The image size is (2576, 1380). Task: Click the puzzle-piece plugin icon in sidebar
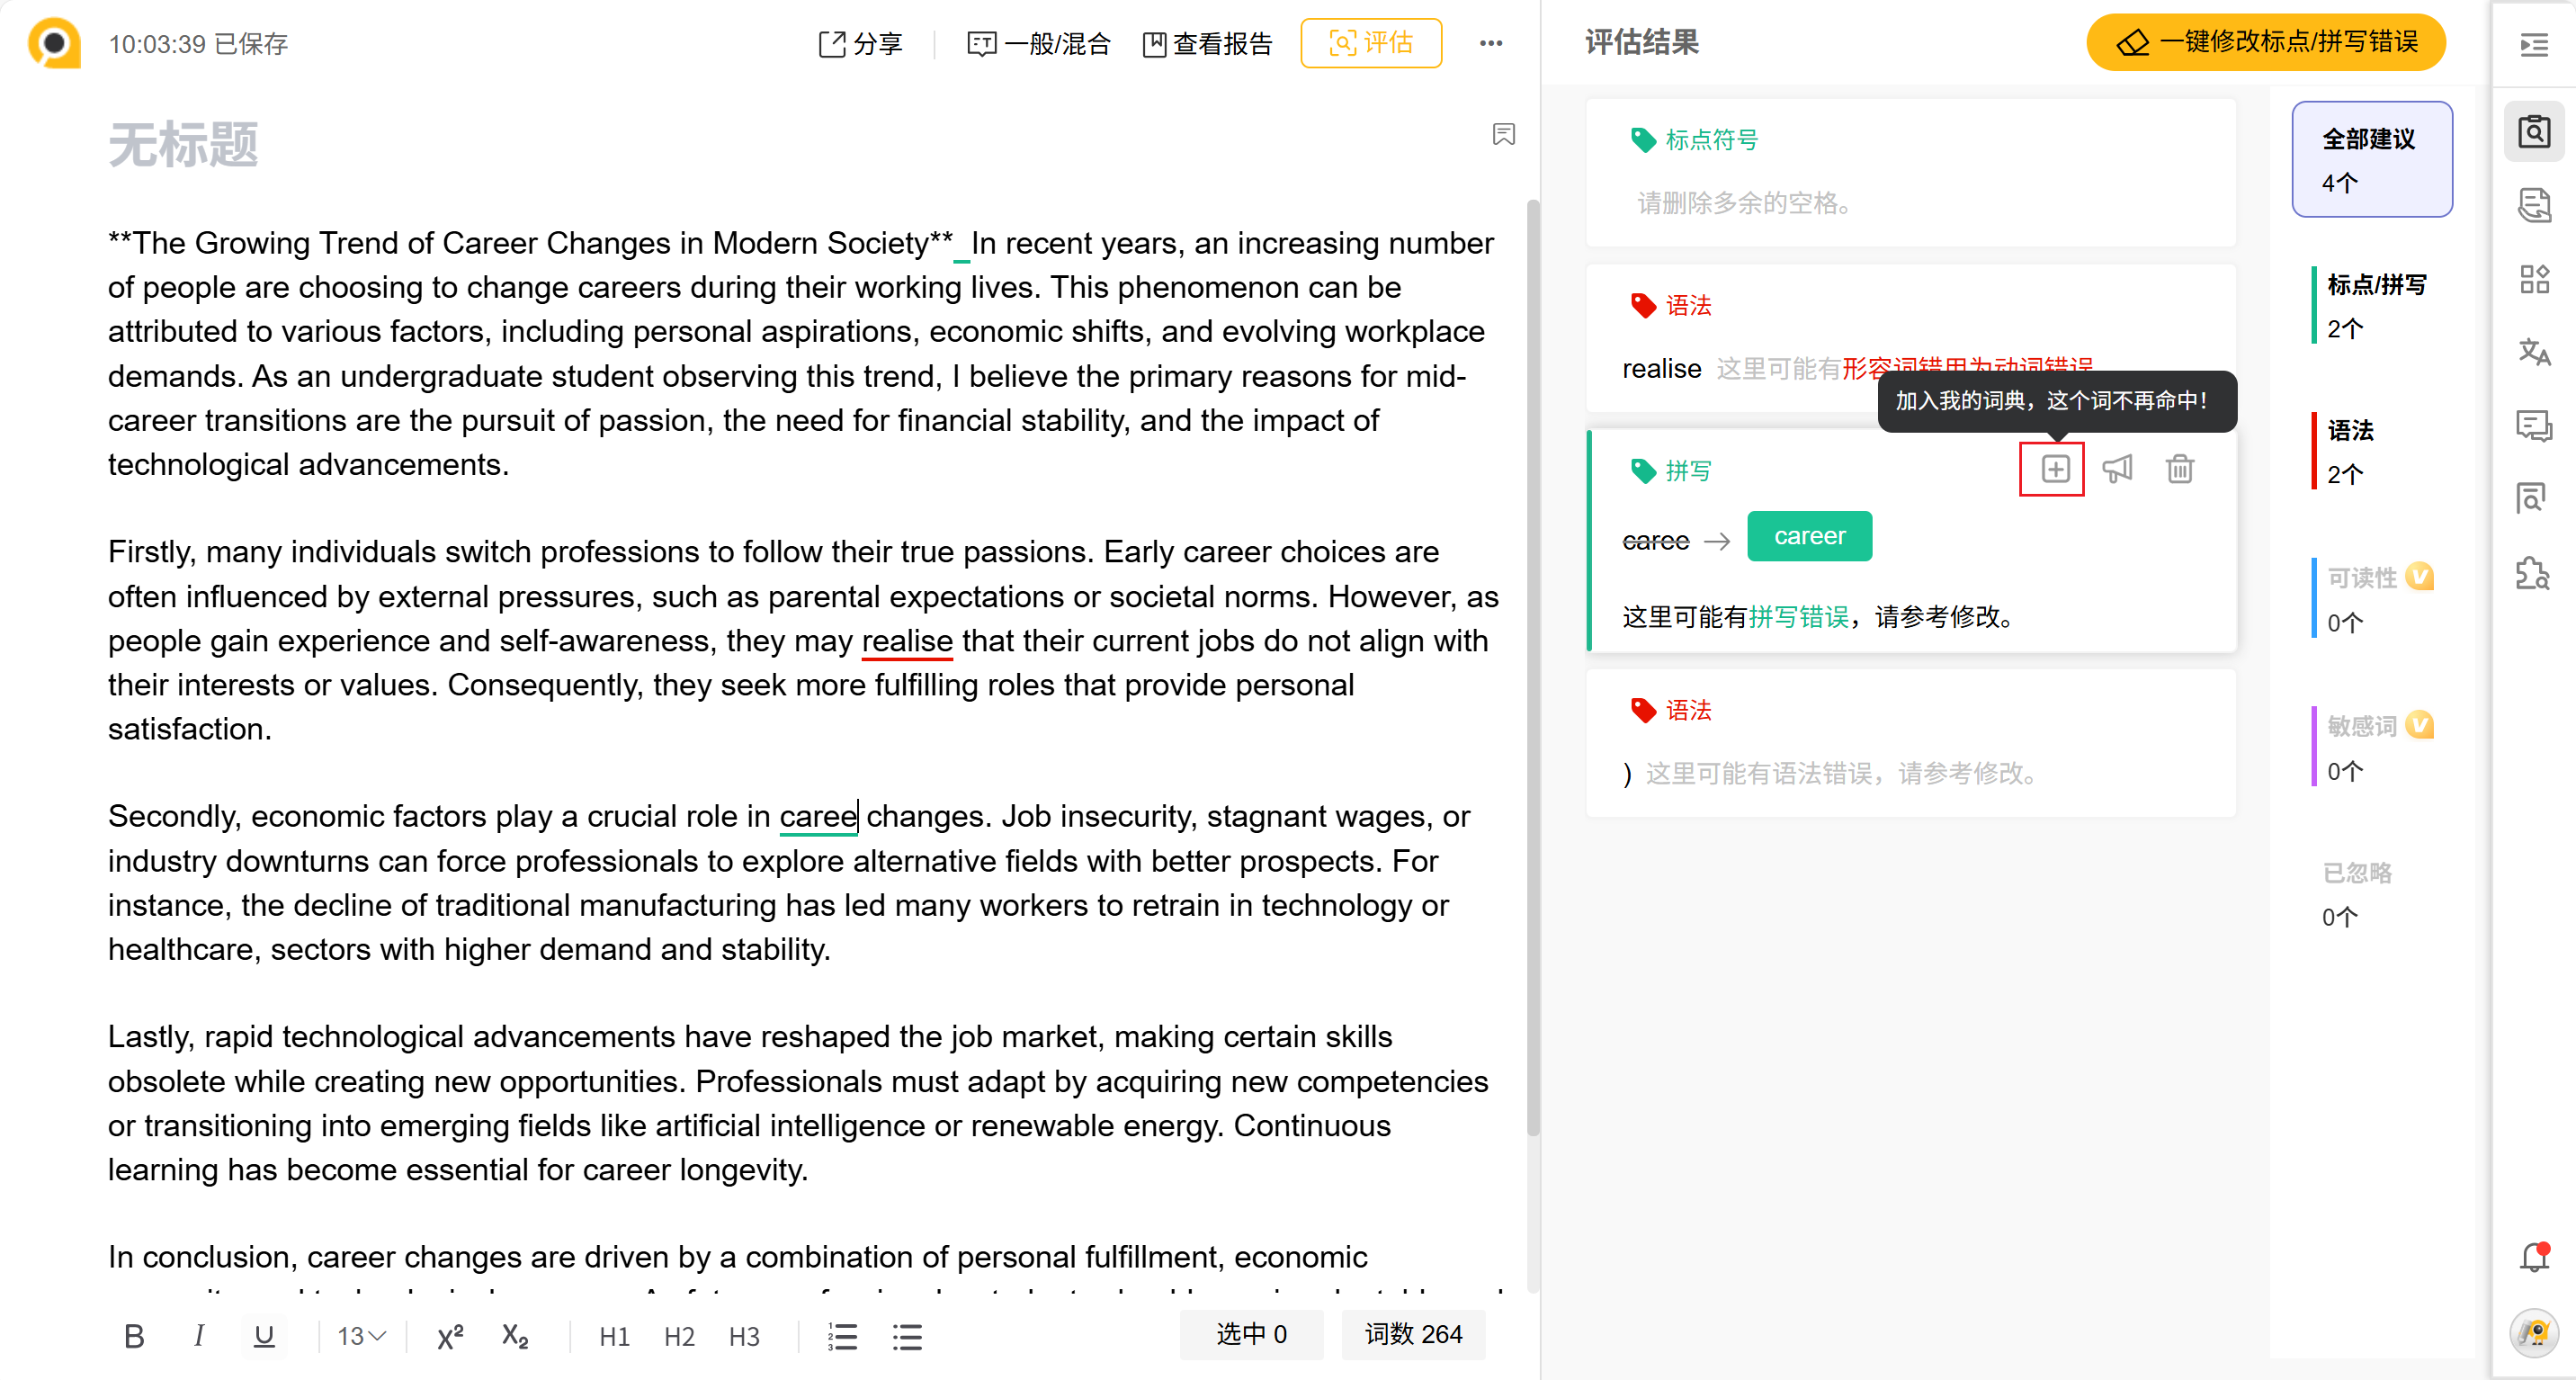coord(2533,573)
